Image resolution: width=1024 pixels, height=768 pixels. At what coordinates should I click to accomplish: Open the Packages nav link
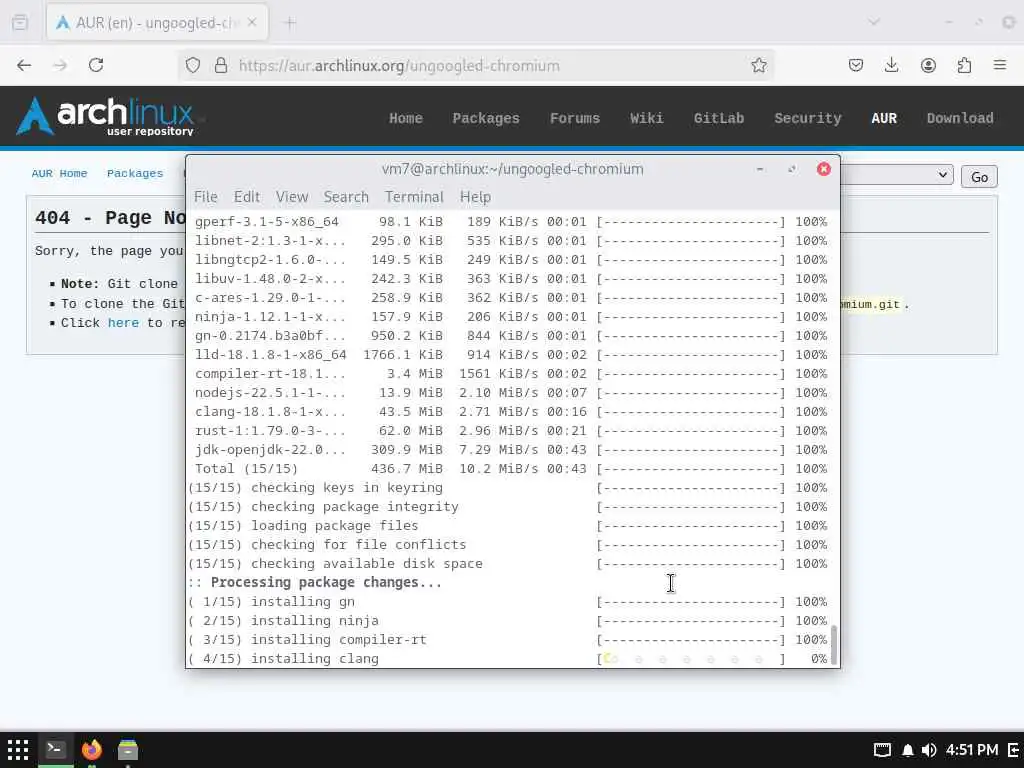(x=486, y=118)
